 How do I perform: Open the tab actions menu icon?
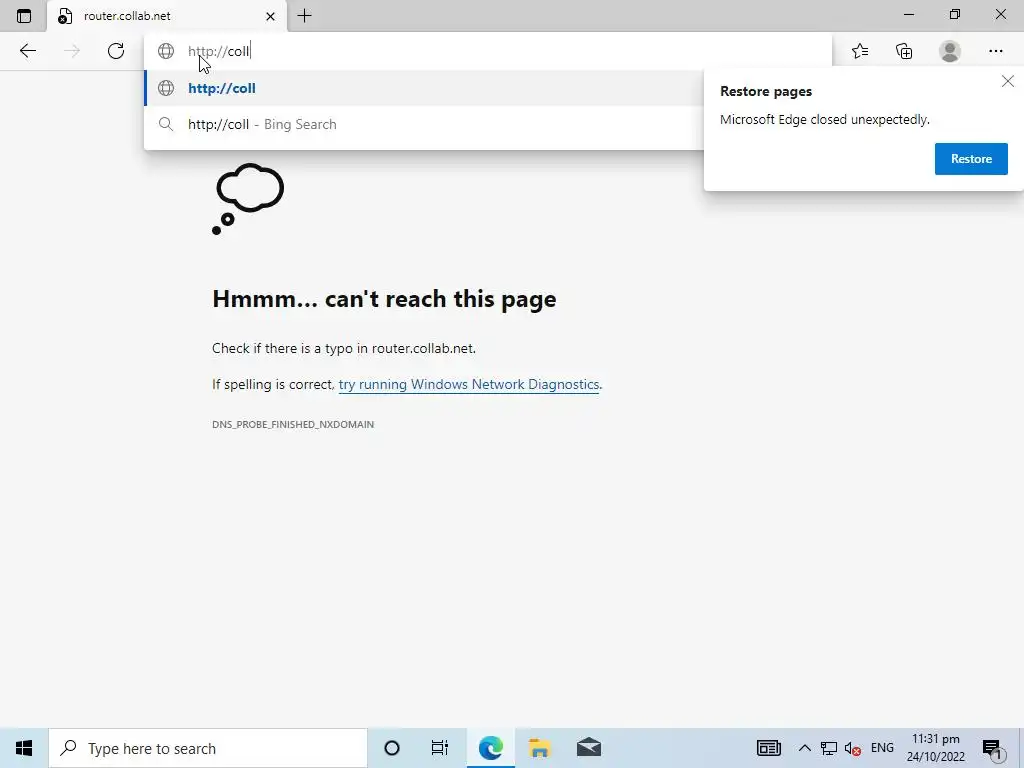[24, 16]
